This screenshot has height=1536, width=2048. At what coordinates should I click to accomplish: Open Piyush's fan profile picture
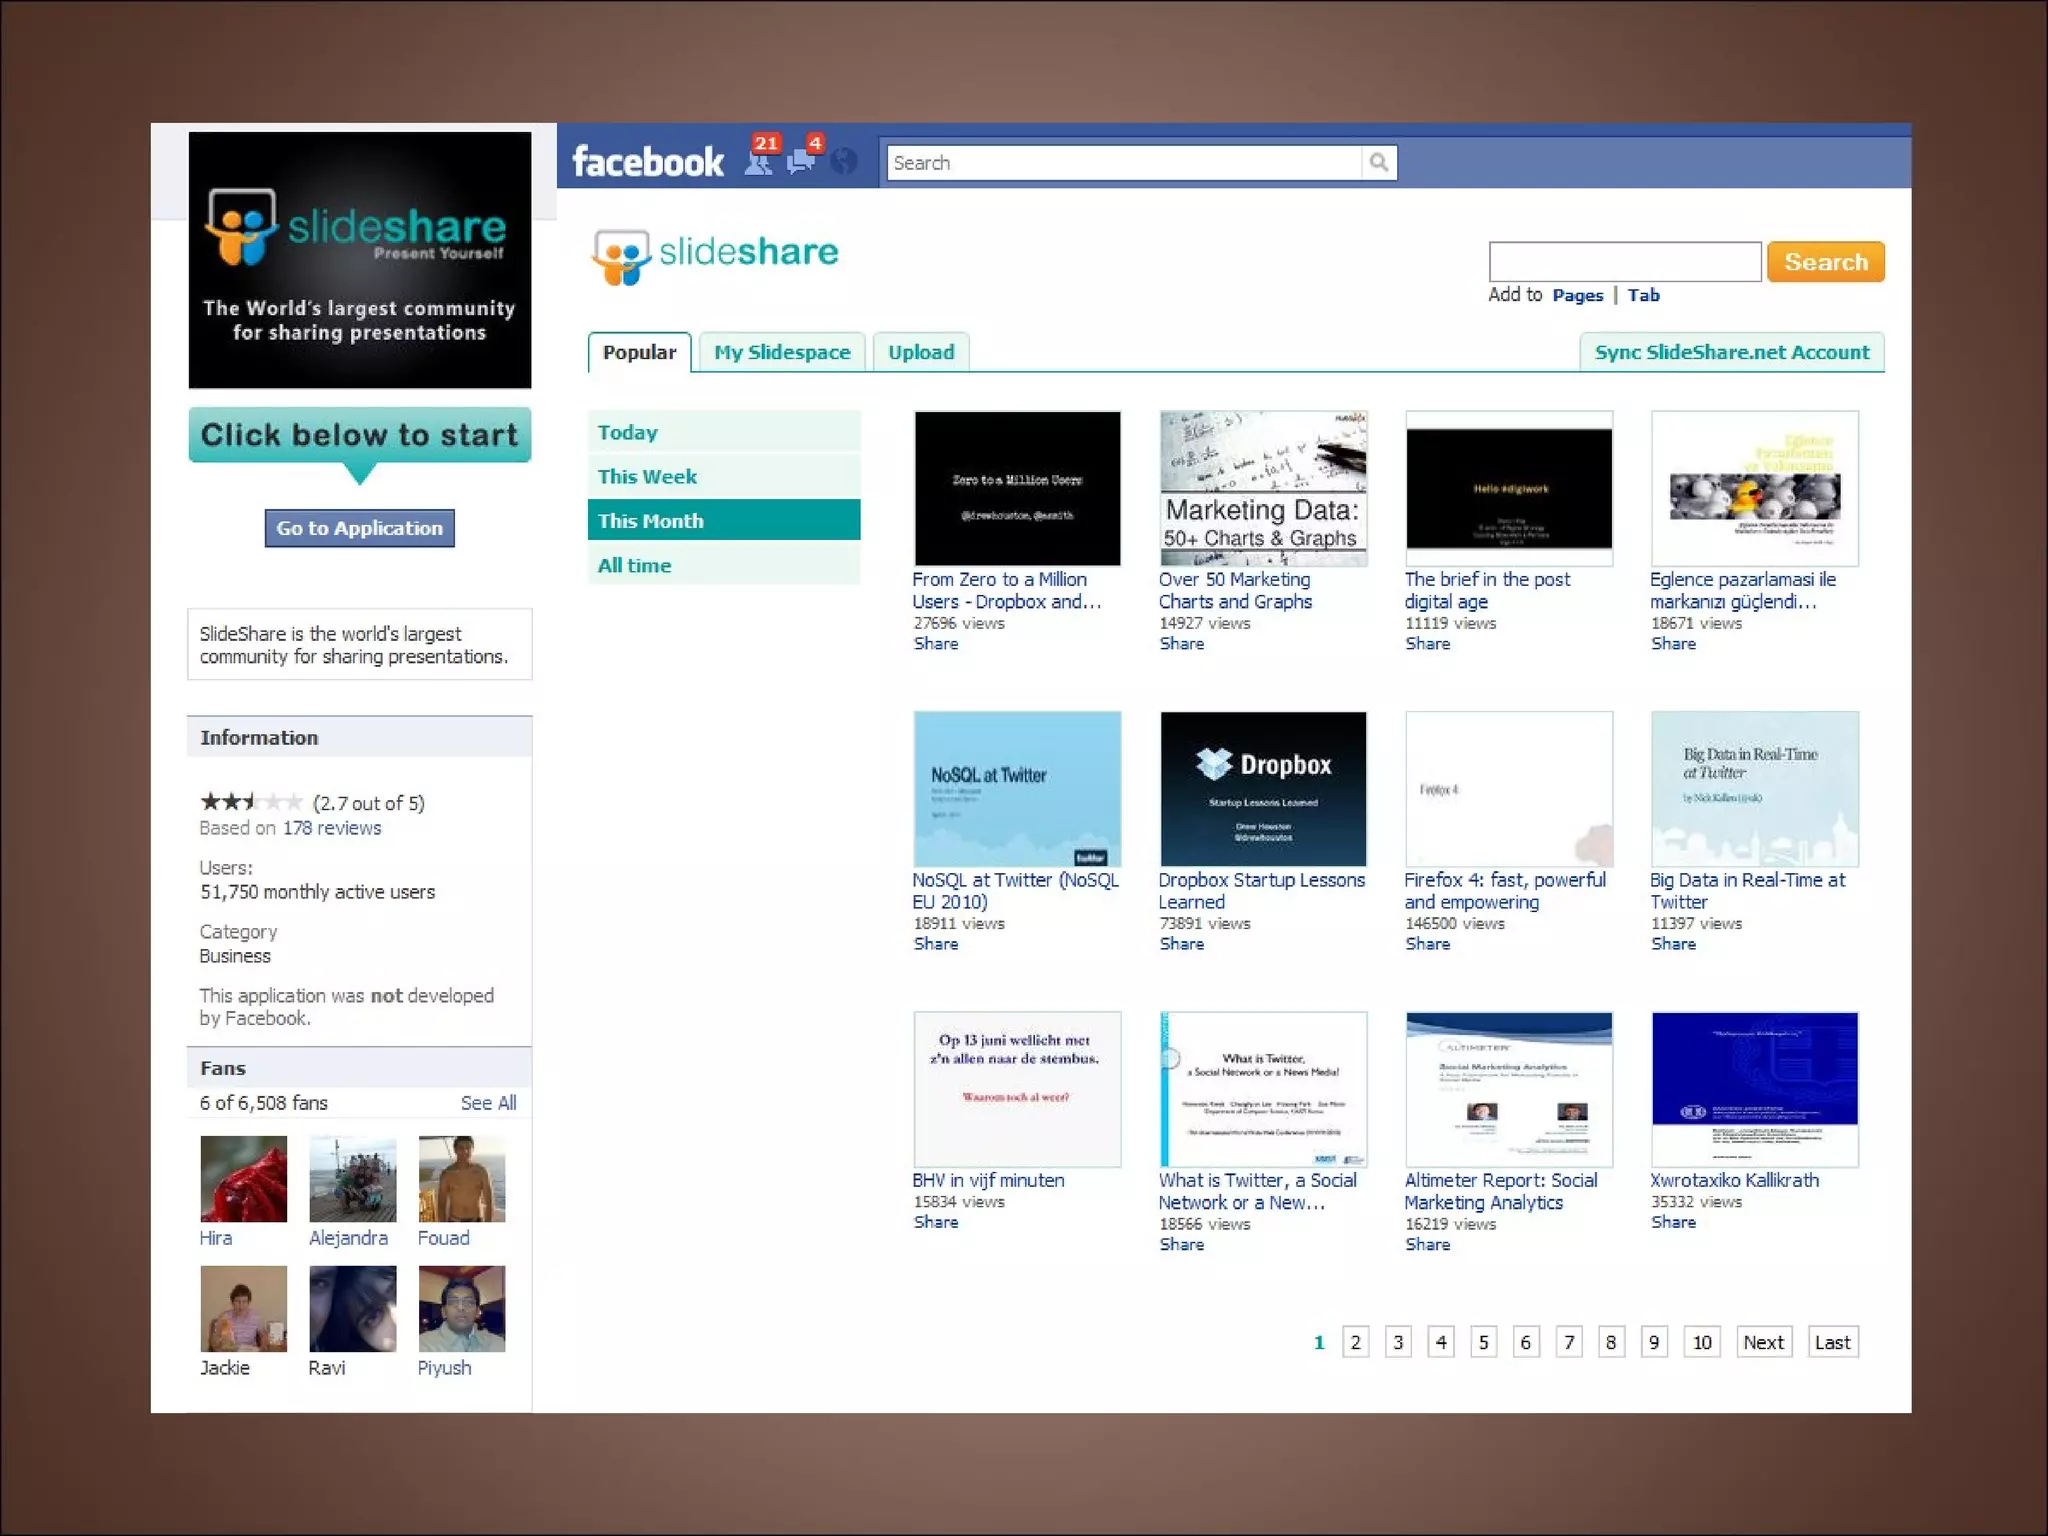pos(461,1309)
